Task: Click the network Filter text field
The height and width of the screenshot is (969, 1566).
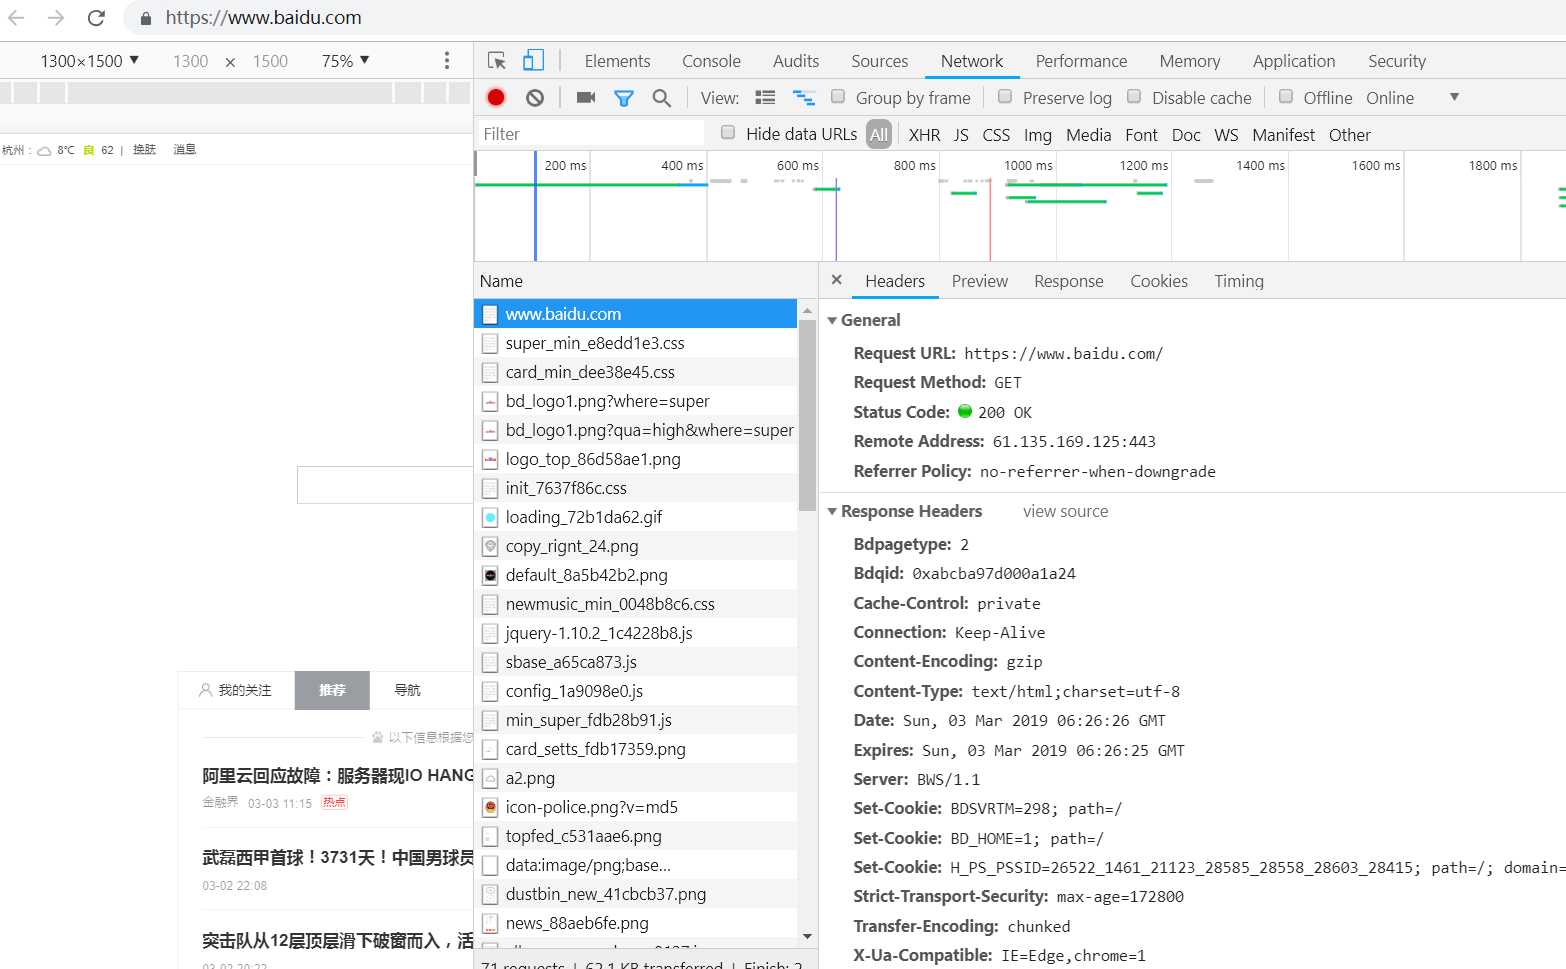Action: pyautogui.click(x=590, y=134)
